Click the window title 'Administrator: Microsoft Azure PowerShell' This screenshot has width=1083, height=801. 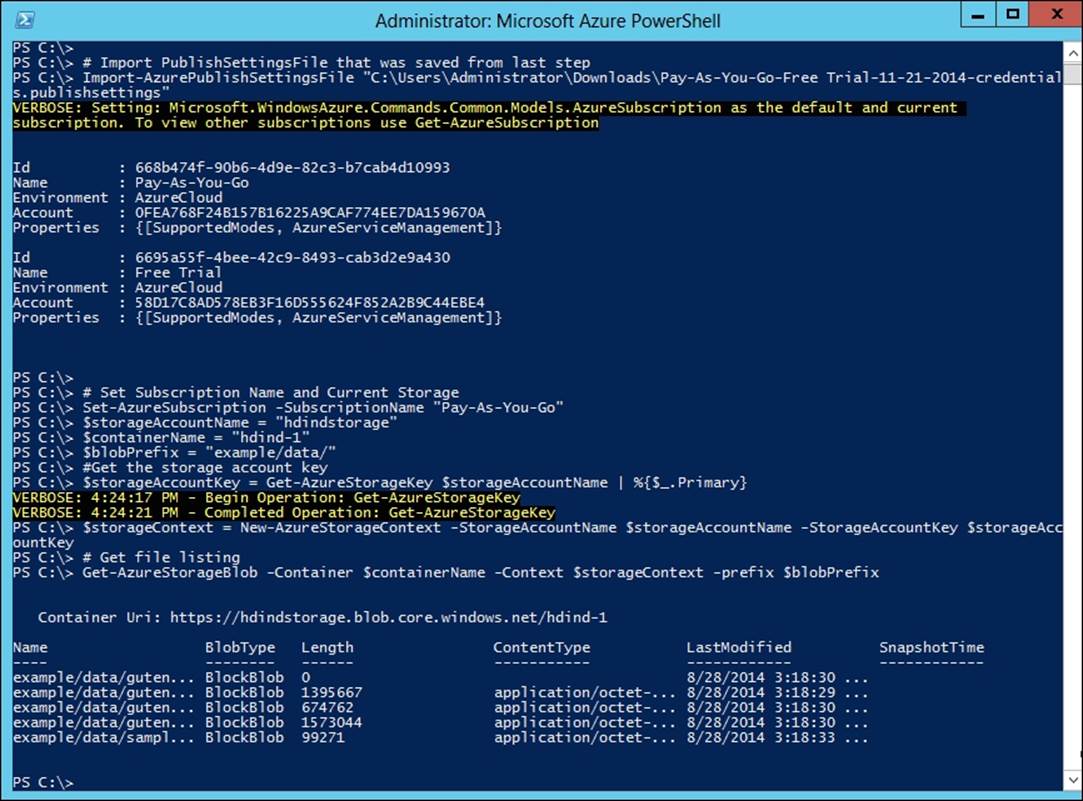[x=548, y=21]
